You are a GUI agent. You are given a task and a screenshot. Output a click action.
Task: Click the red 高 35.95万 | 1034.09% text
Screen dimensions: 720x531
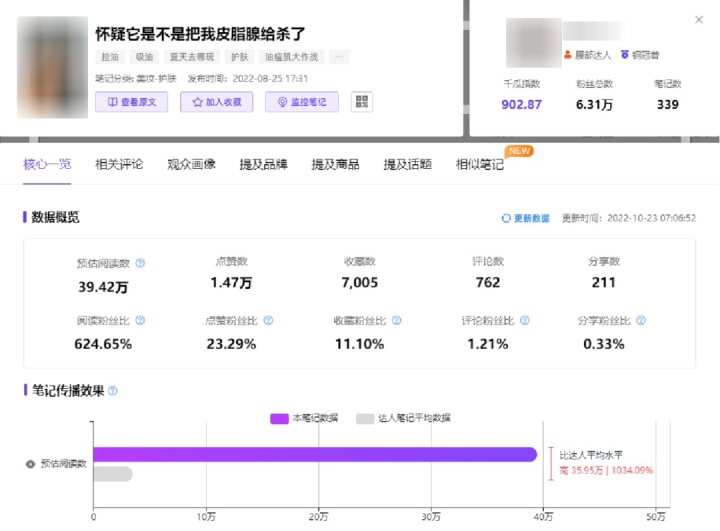coord(606,470)
